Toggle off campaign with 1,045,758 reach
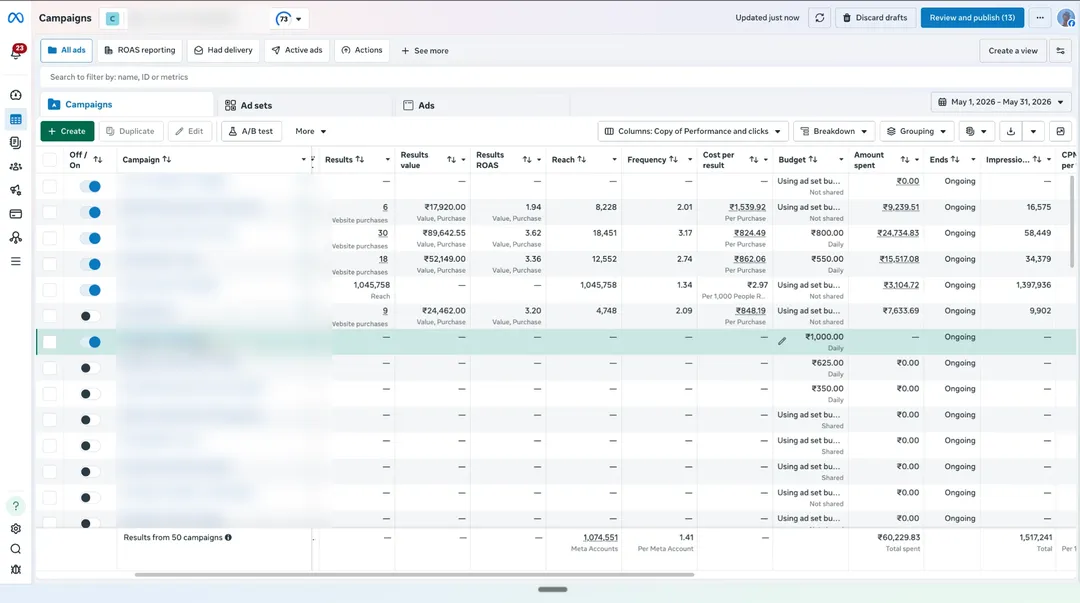Viewport: 1080px width, 603px height. [90, 290]
